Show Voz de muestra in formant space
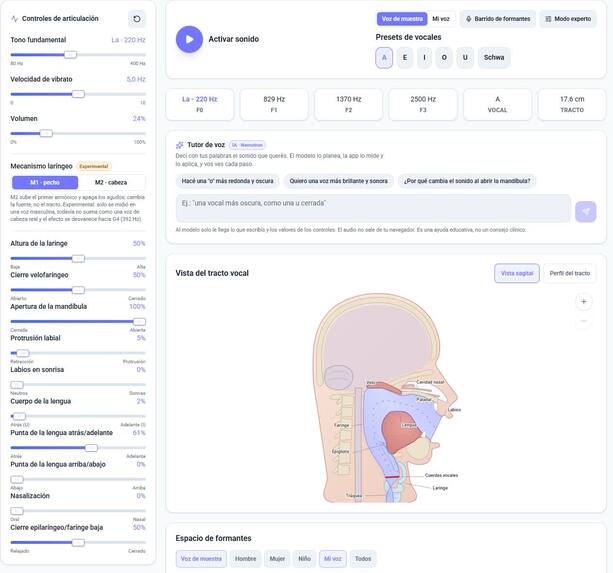The image size is (613, 573). [x=201, y=559]
